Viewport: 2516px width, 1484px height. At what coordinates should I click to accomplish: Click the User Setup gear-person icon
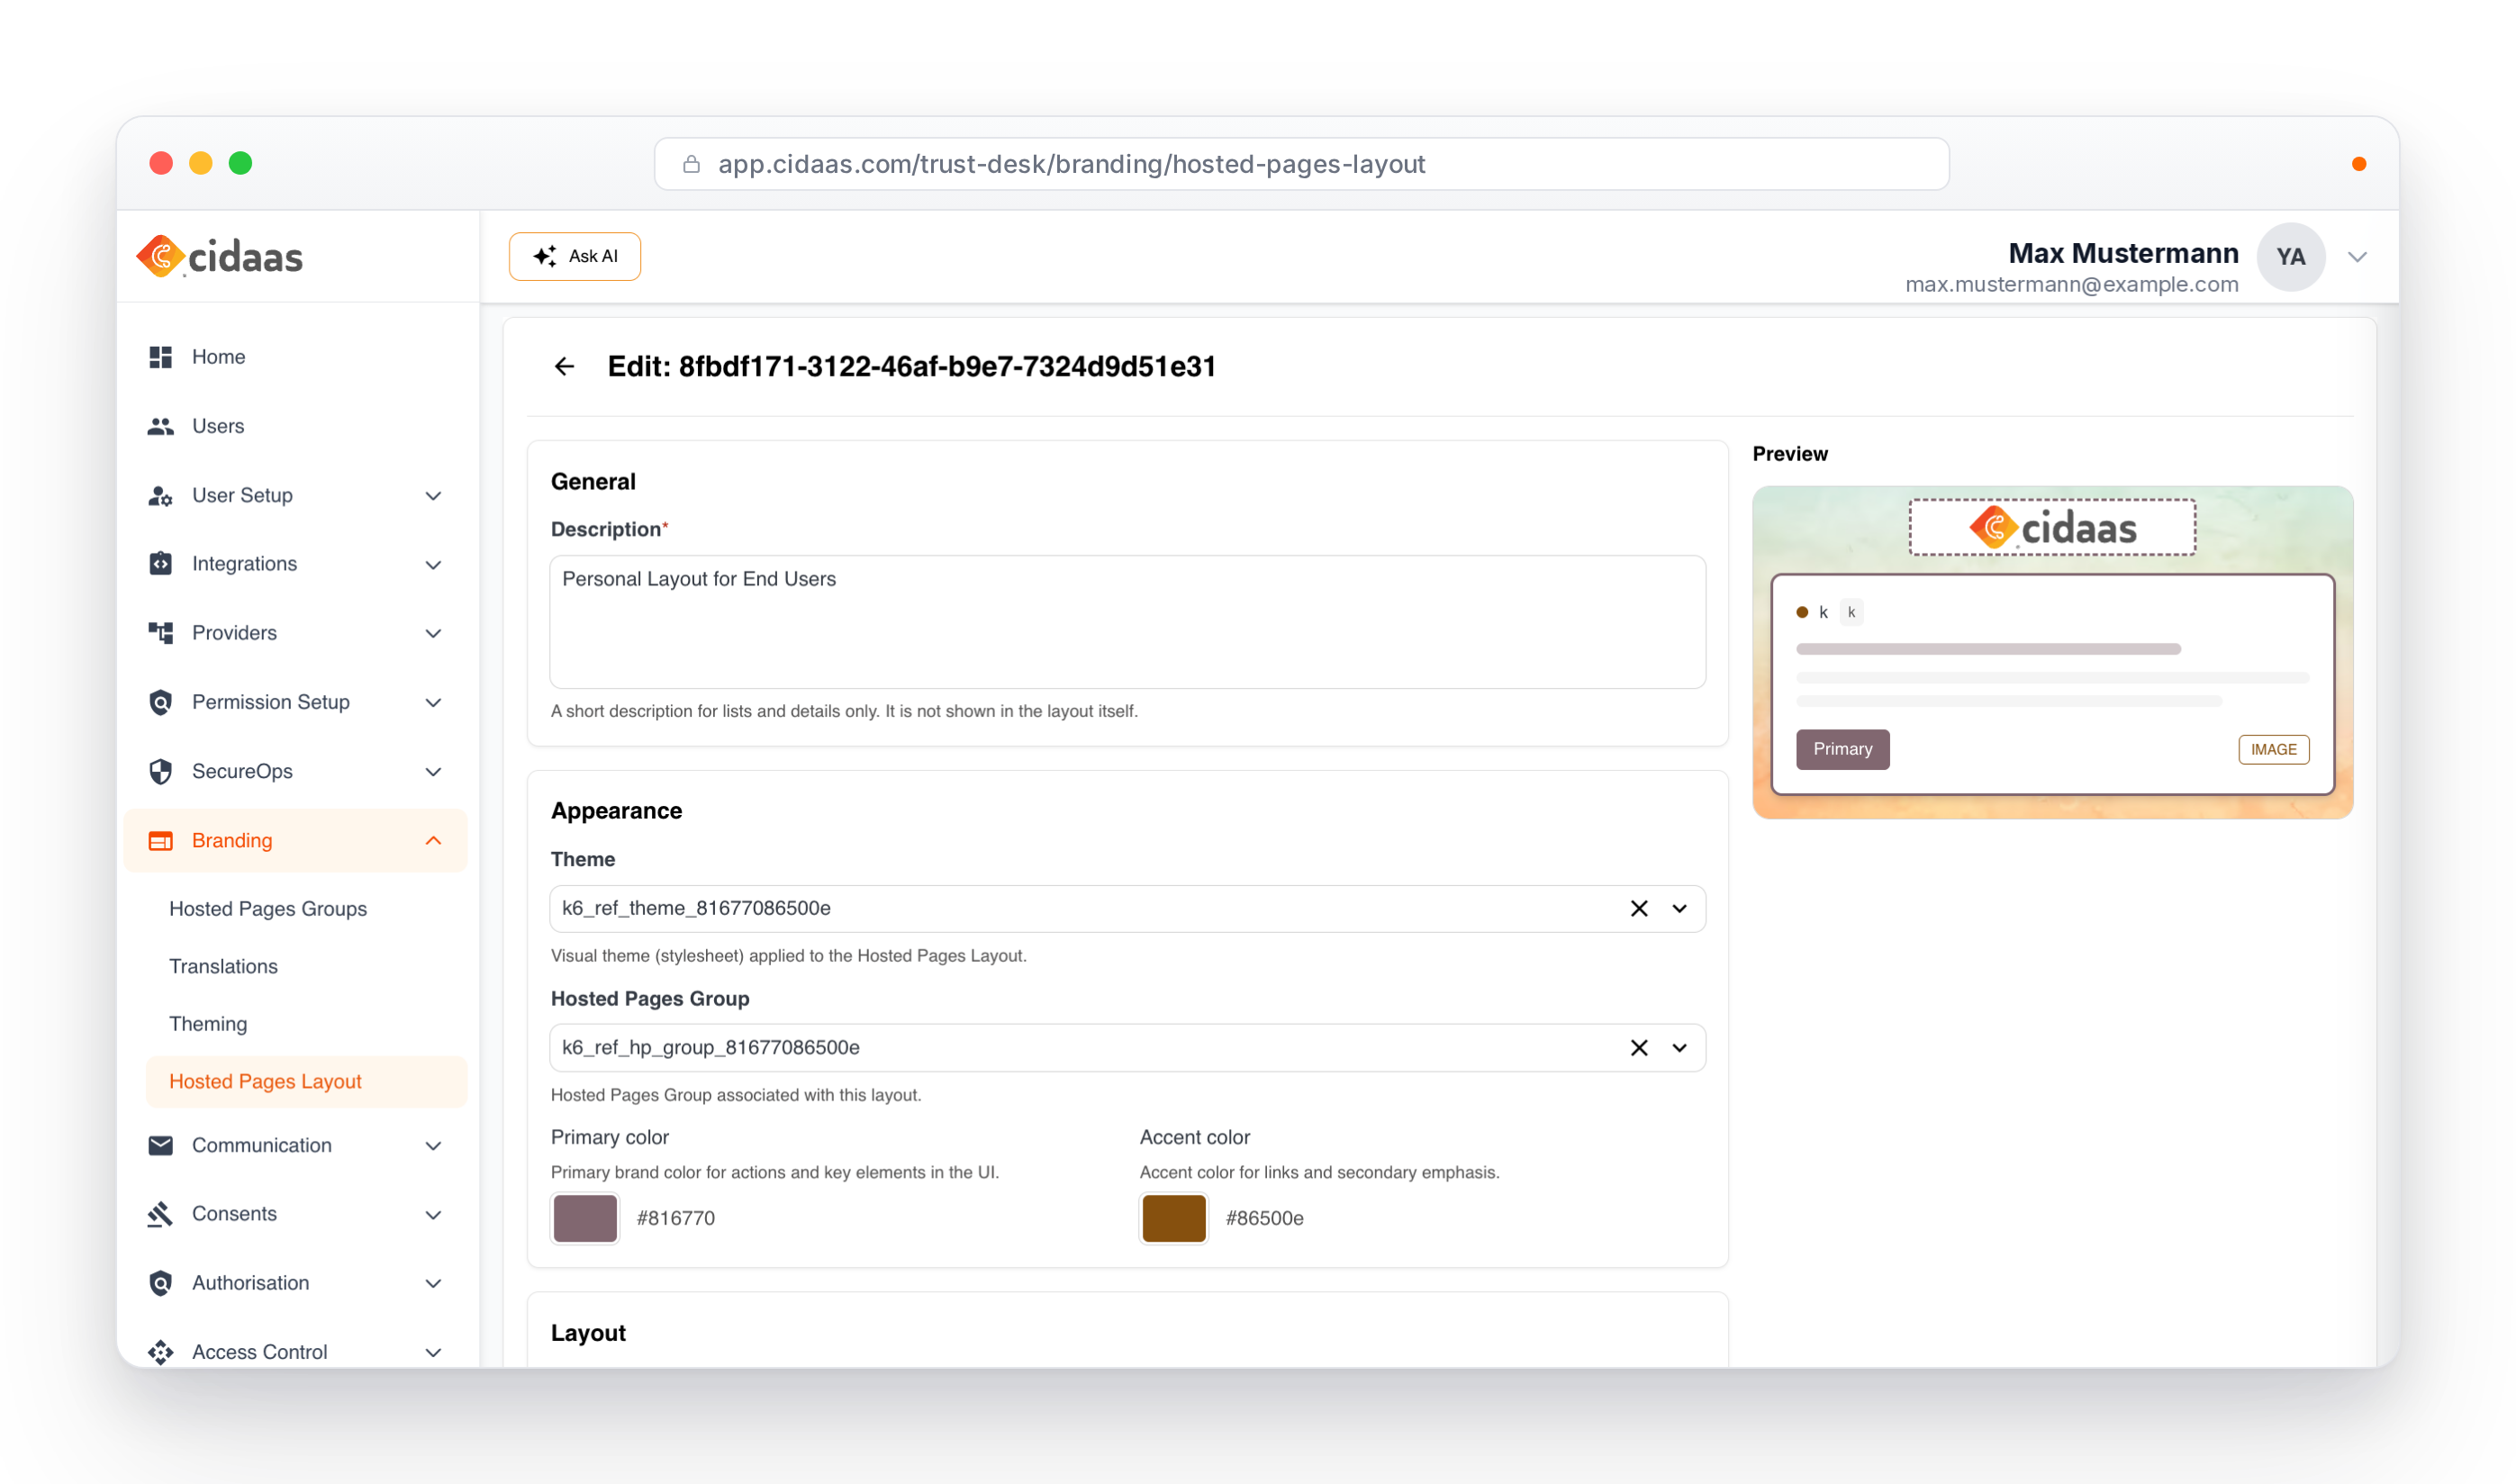160,495
